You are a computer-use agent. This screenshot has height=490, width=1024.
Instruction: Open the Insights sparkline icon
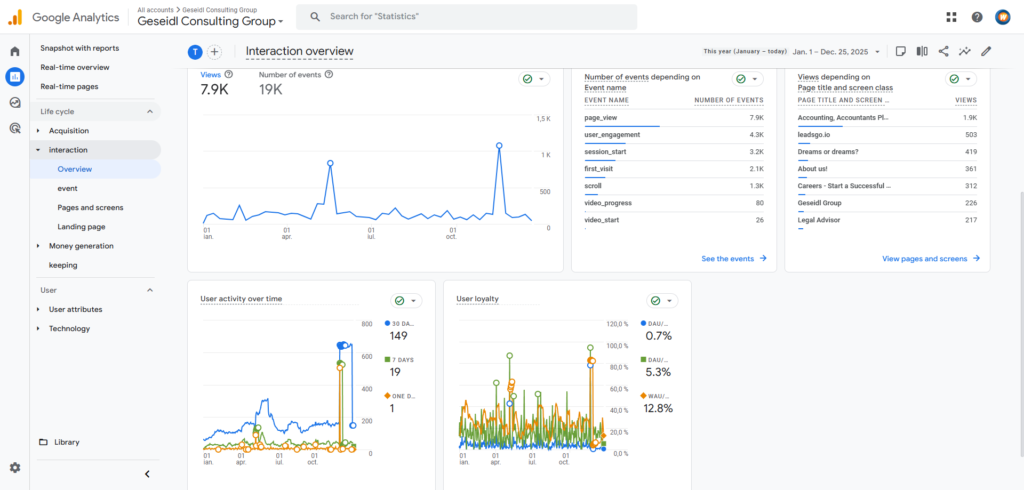(x=965, y=51)
